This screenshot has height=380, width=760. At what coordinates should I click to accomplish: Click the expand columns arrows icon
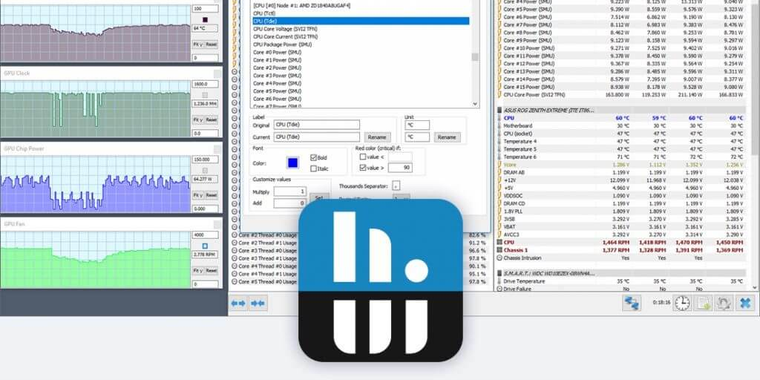[x=238, y=303]
